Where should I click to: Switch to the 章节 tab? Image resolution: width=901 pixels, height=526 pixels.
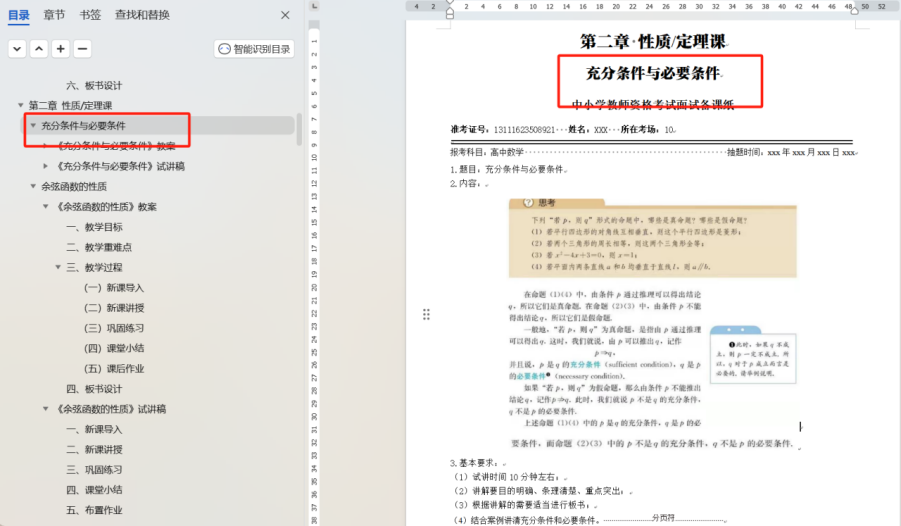54,15
